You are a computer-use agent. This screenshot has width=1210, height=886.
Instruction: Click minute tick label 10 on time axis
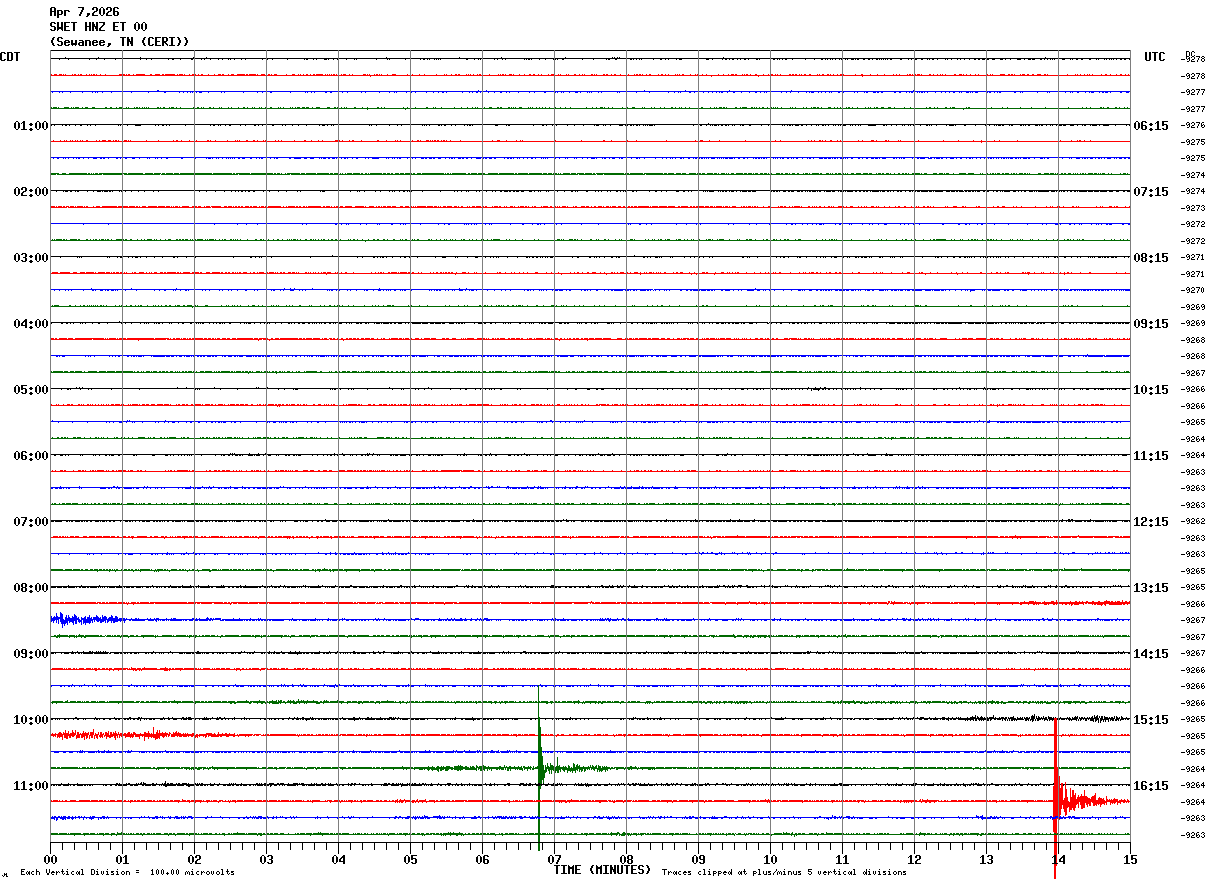pyautogui.click(x=770, y=859)
